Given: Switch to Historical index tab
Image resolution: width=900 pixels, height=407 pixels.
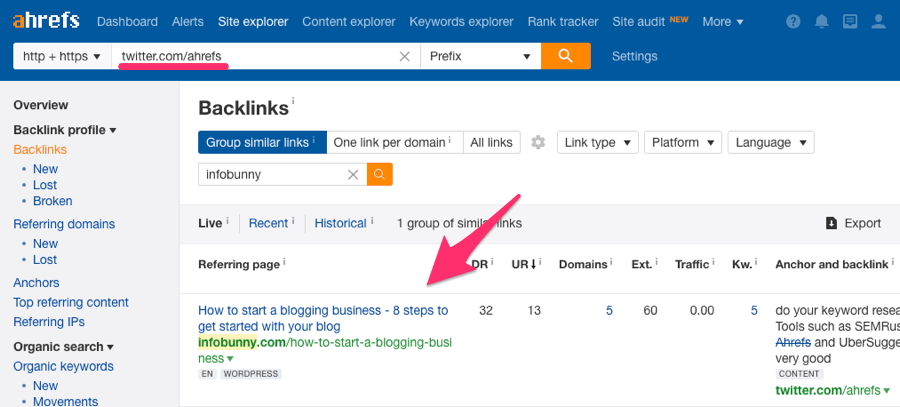Looking at the screenshot, I should tap(340, 223).
